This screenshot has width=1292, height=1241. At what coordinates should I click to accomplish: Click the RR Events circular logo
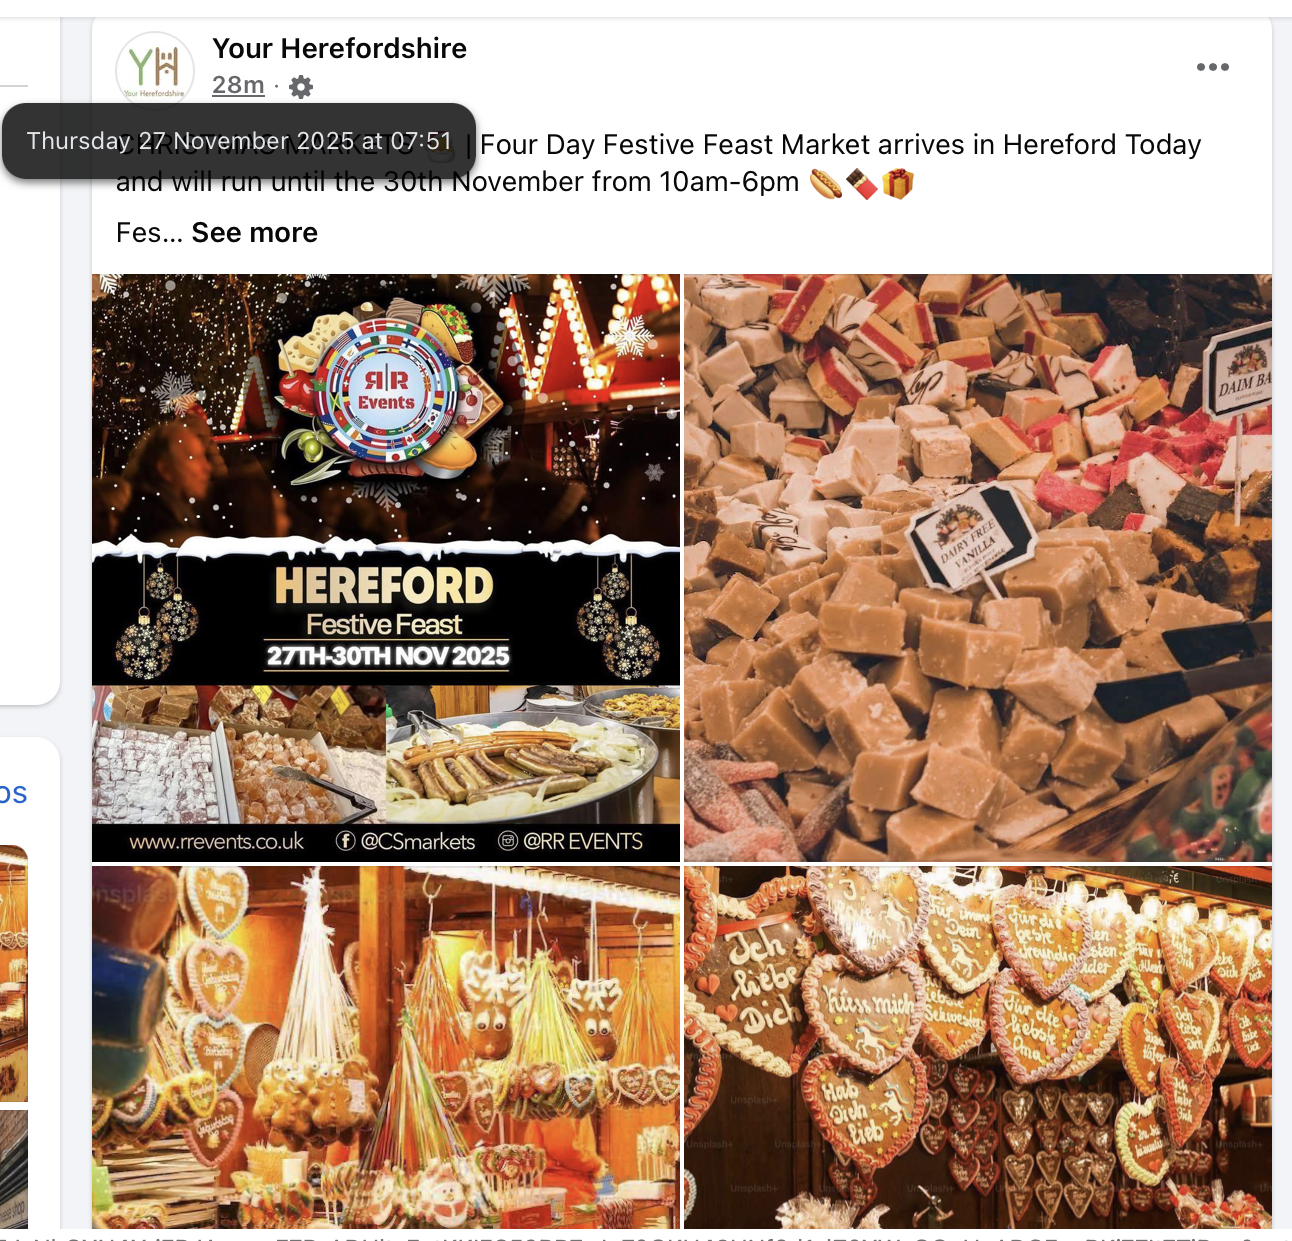point(386,392)
